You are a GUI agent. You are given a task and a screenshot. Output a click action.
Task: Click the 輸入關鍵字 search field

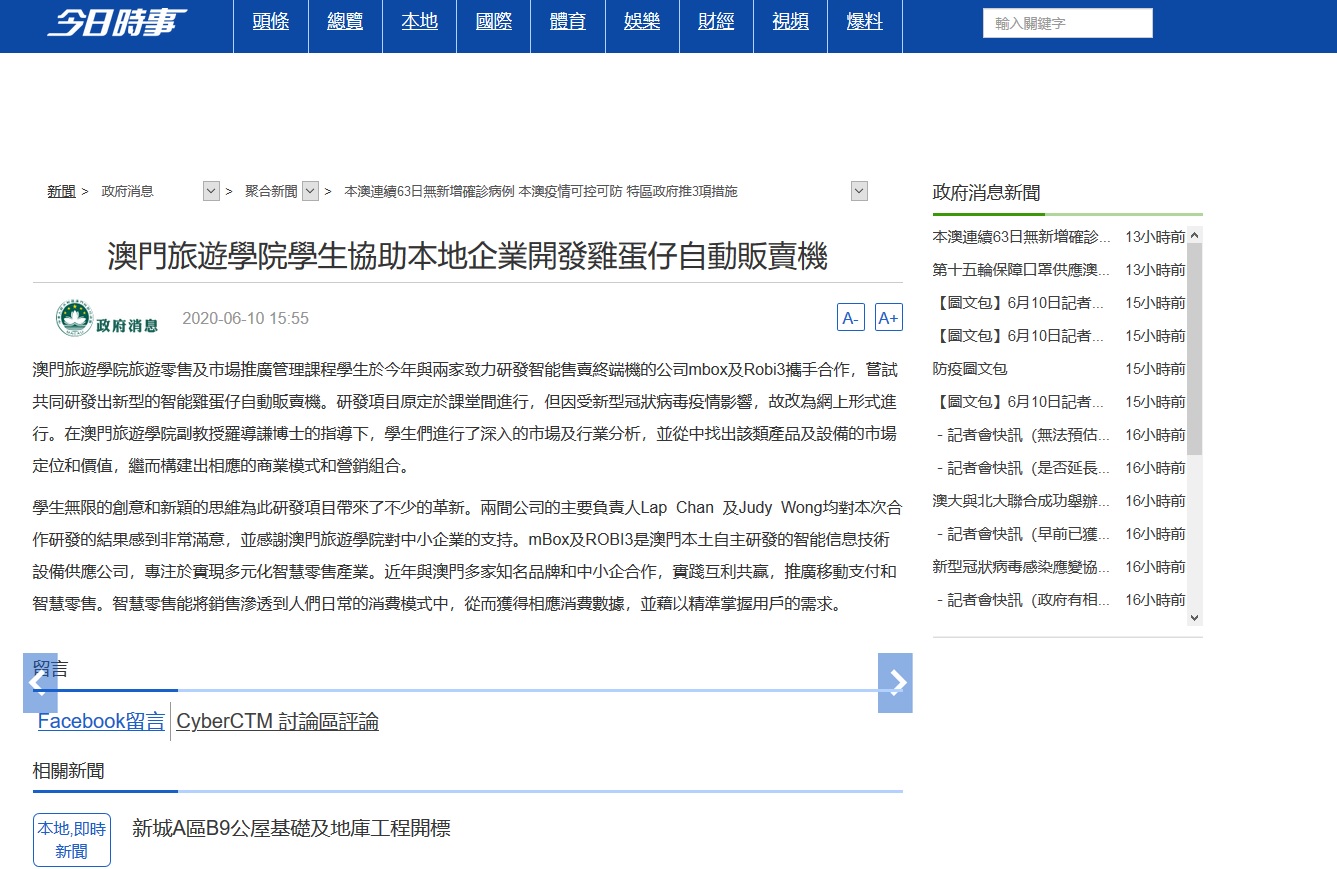click(1067, 24)
